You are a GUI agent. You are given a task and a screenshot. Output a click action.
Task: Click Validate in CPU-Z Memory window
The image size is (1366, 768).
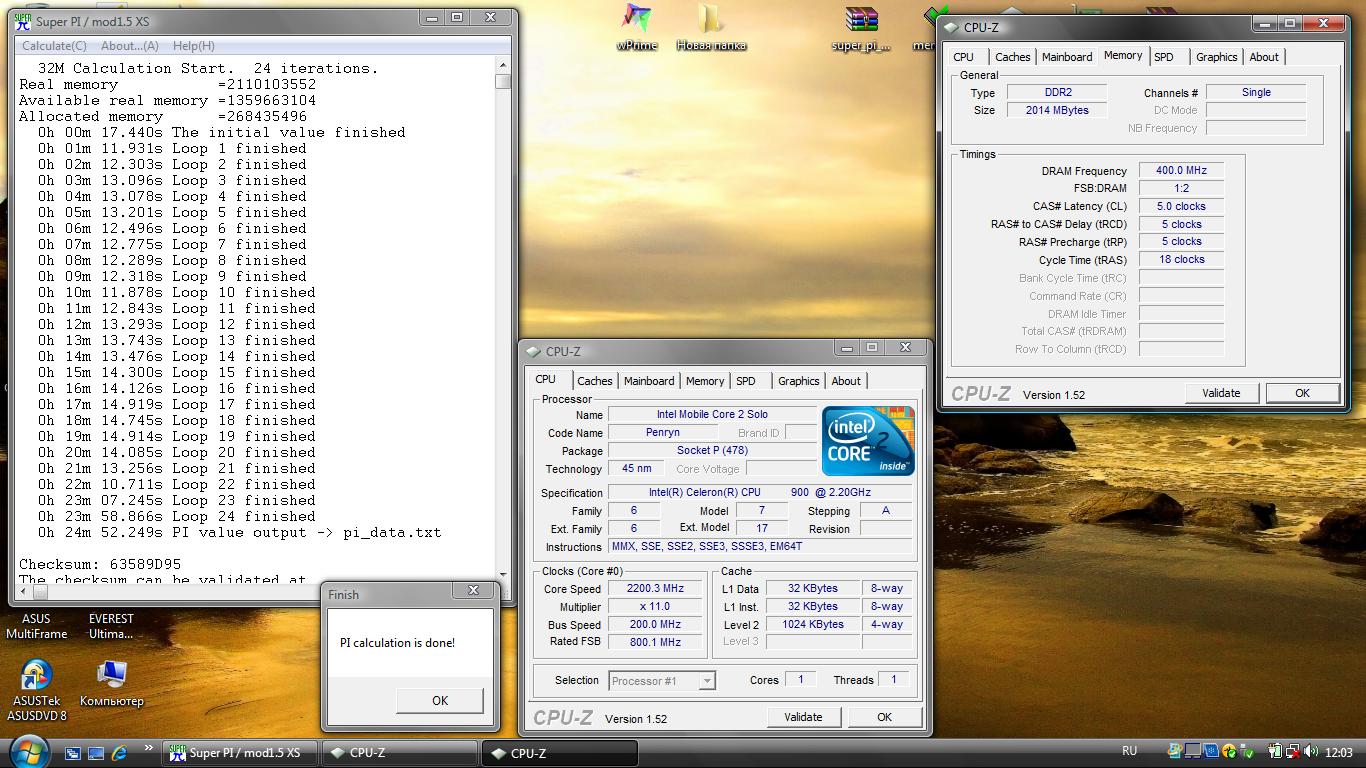tap(1221, 393)
